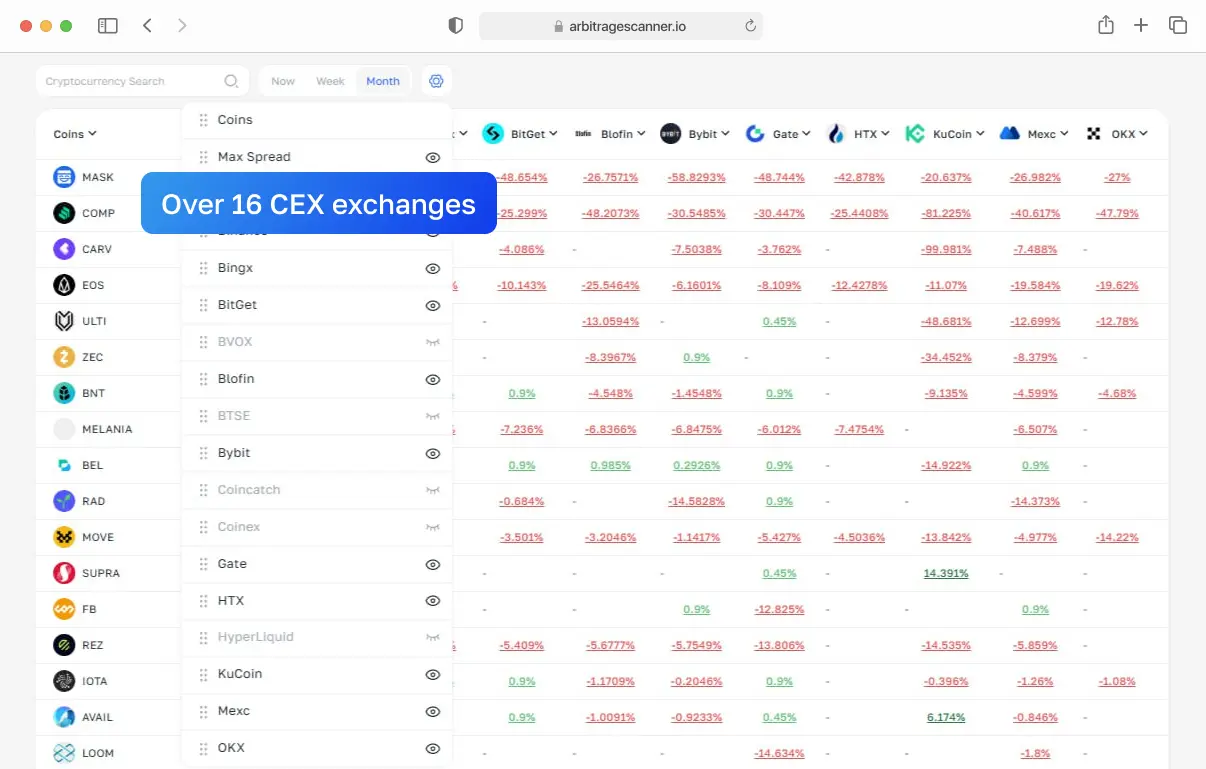1206x769 pixels.
Task: Open the -27% OKX spread for MASK
Action: click(x=1117, y=177)
